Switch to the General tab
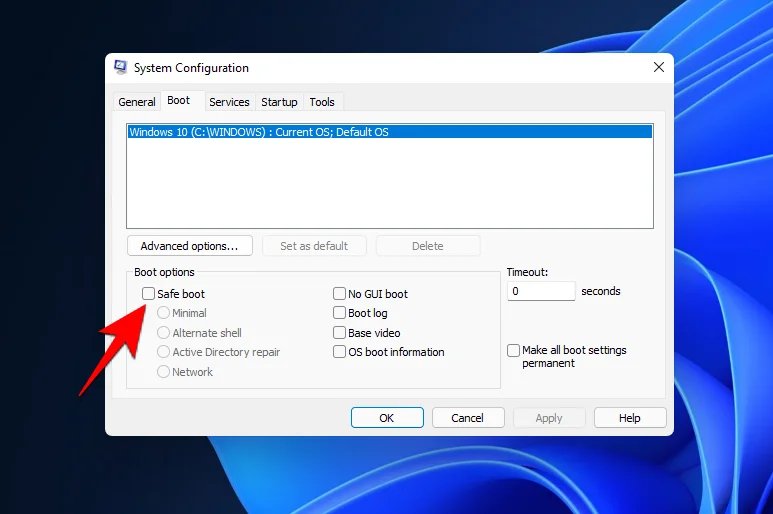 (137, 102)
